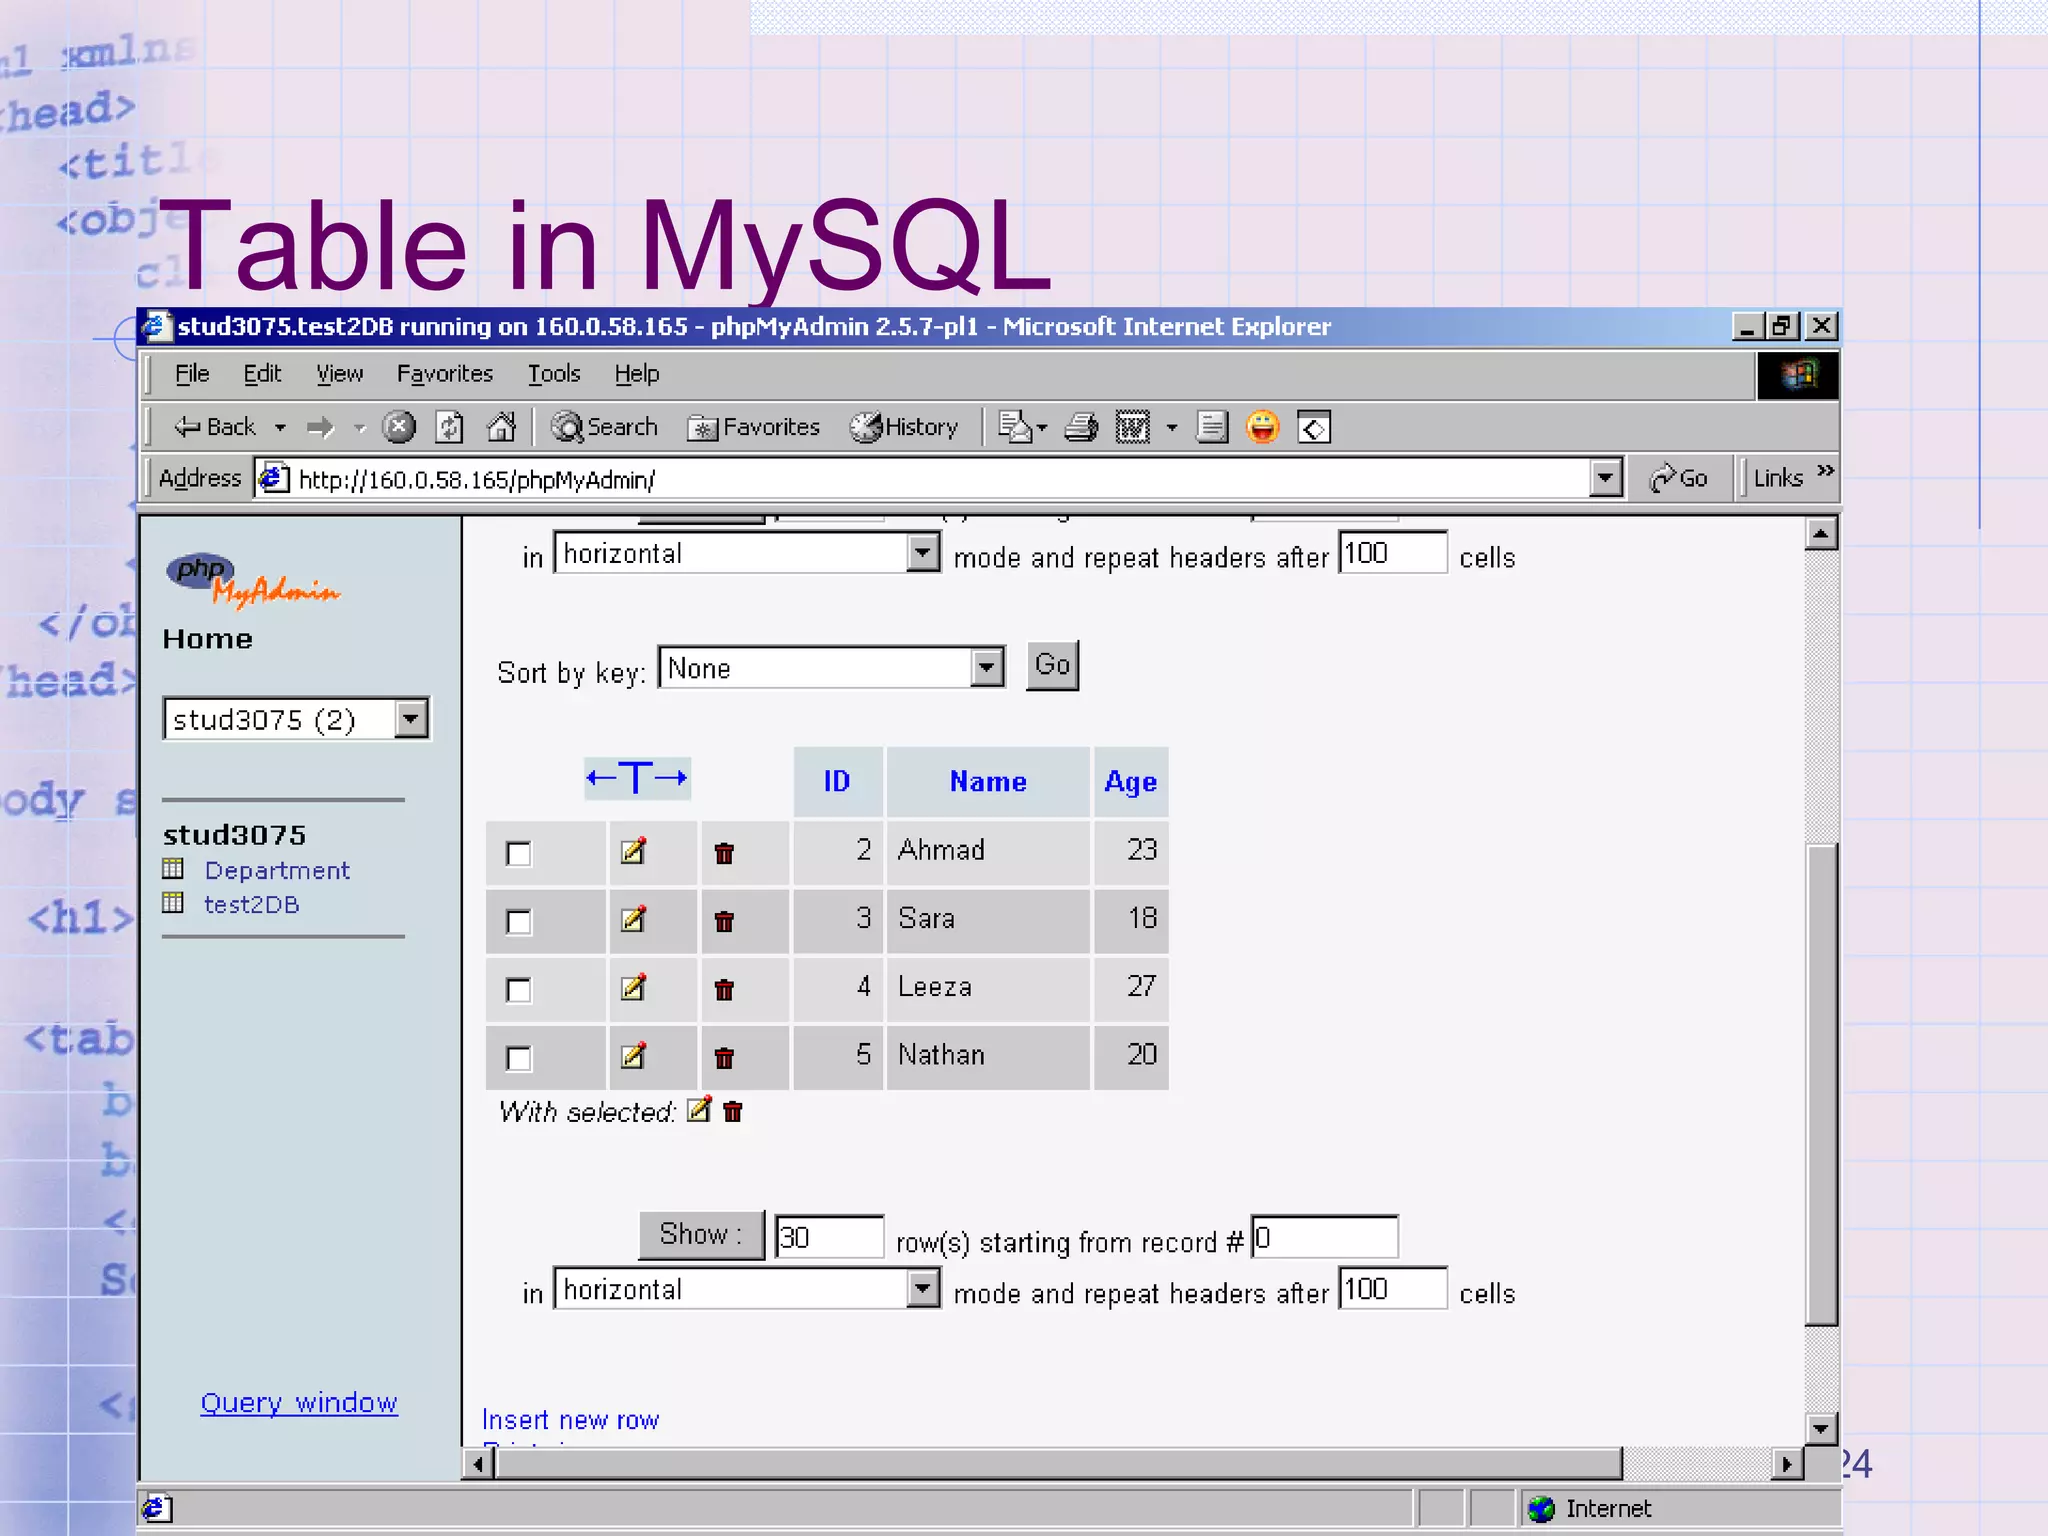Check the Nathan row checkbox
This screenshot has height=1536, width=2048.
(518, 1058)
